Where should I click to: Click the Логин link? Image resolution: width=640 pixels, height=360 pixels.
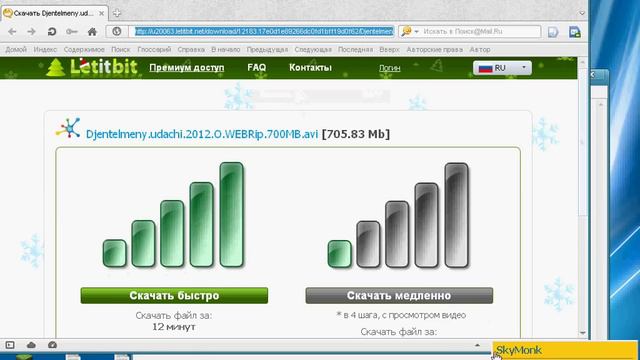tap(389, 68)
